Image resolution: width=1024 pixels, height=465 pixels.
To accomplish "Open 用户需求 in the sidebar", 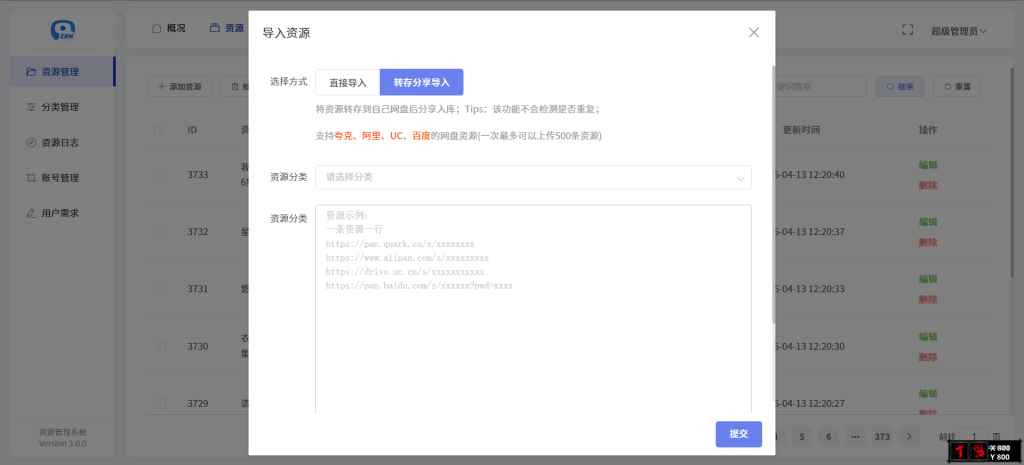I will (x=62, y=213).
